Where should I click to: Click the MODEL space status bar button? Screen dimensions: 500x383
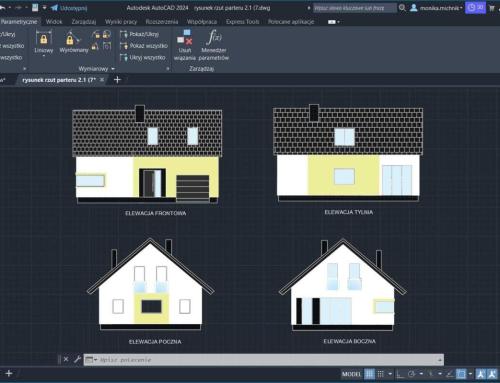[351, 374]
